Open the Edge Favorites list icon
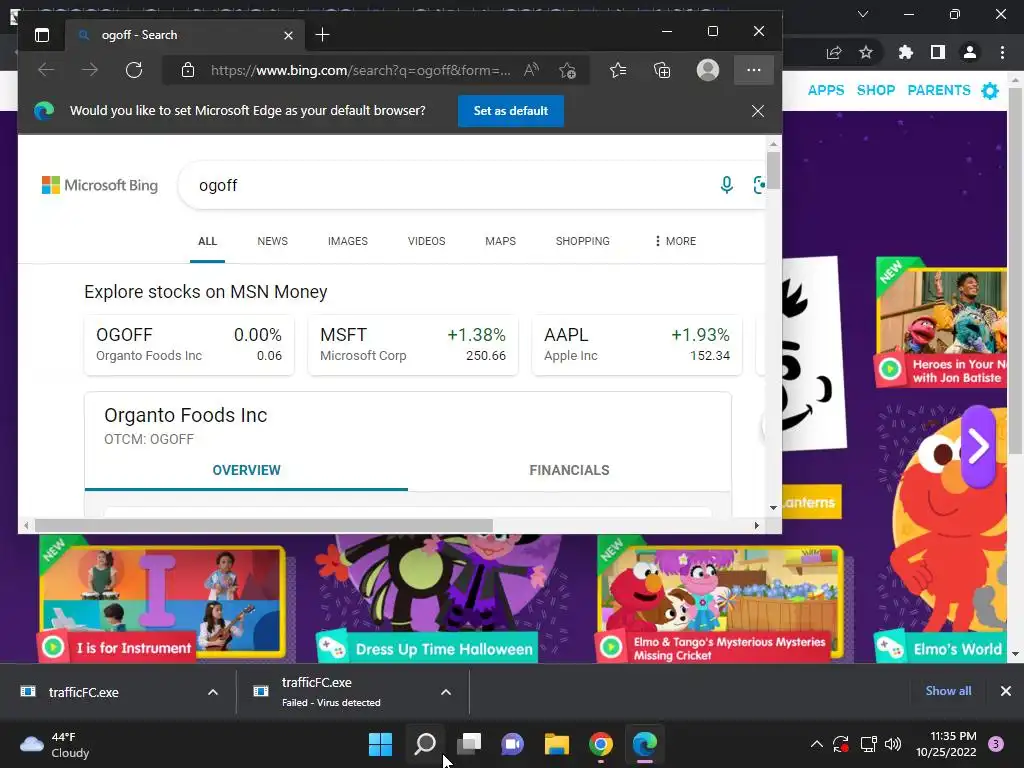Viewport: 1024px width, 768px height. coord(618,70)
